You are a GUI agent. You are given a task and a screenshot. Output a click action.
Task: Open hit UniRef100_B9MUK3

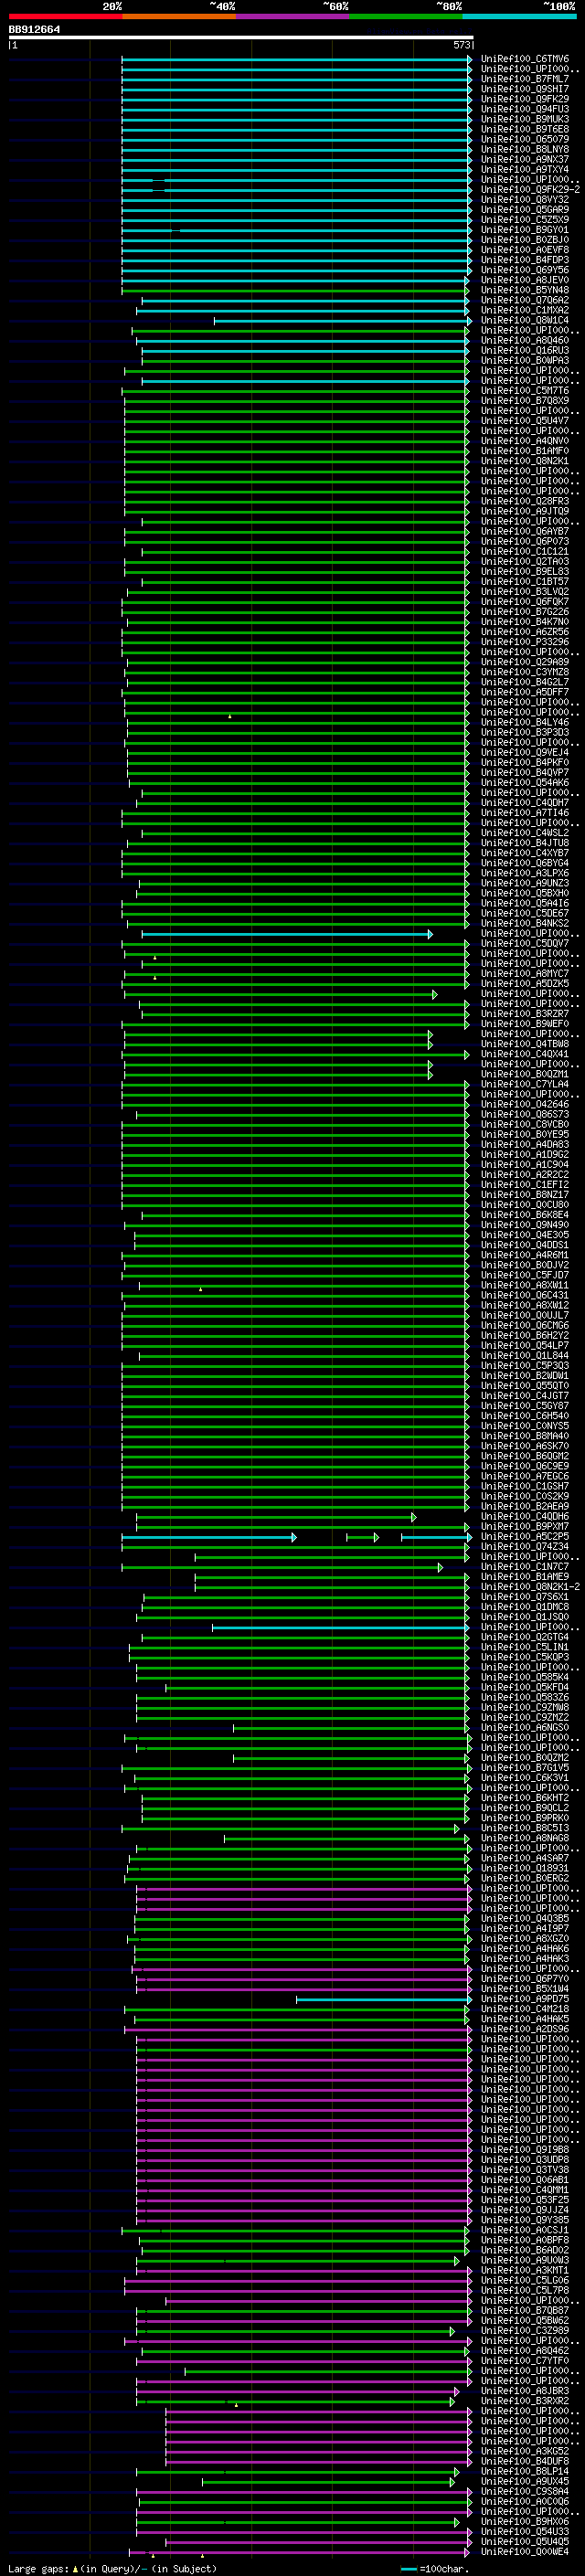click(x=524, y=119)
